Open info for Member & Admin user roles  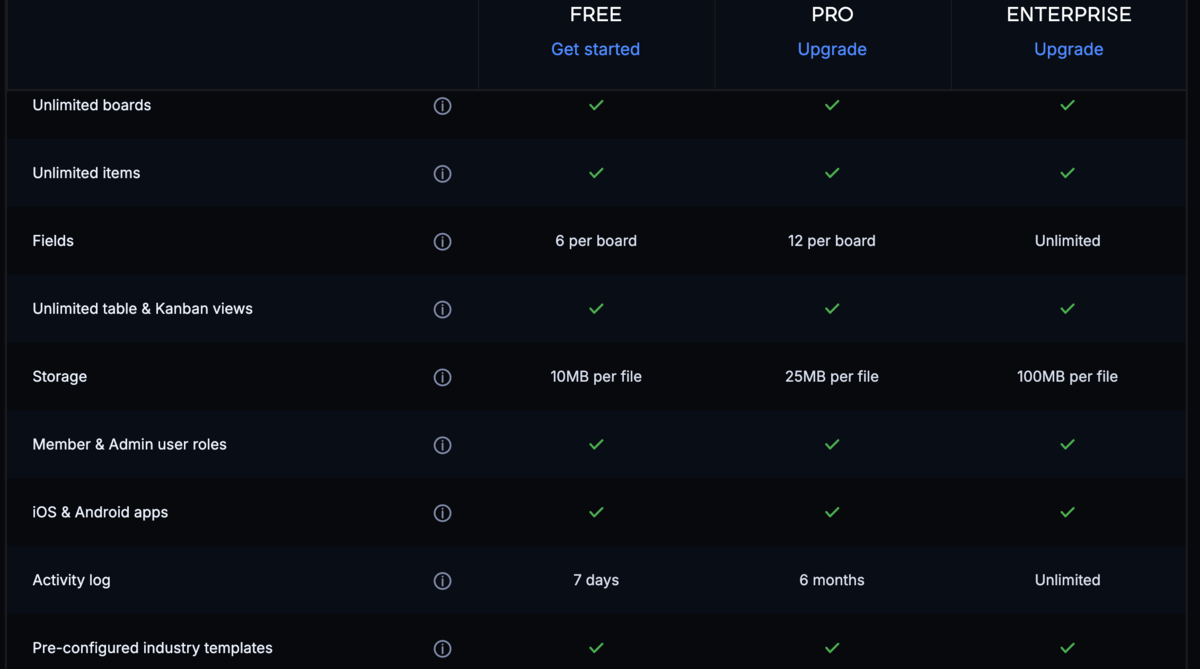click(442, 446)
